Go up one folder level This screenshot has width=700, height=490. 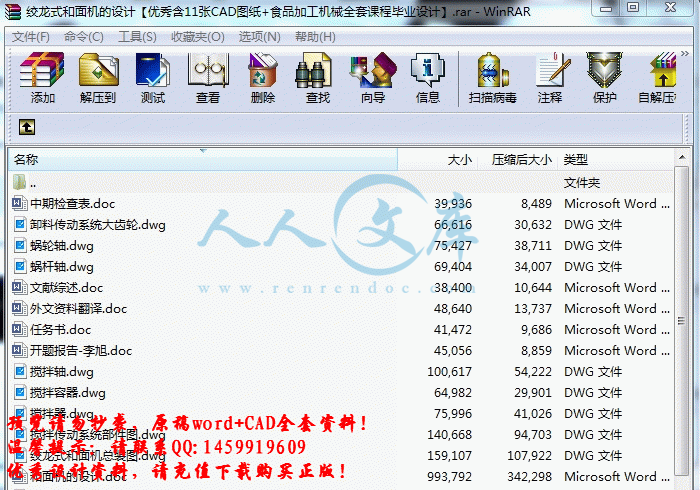coord(27,127)
